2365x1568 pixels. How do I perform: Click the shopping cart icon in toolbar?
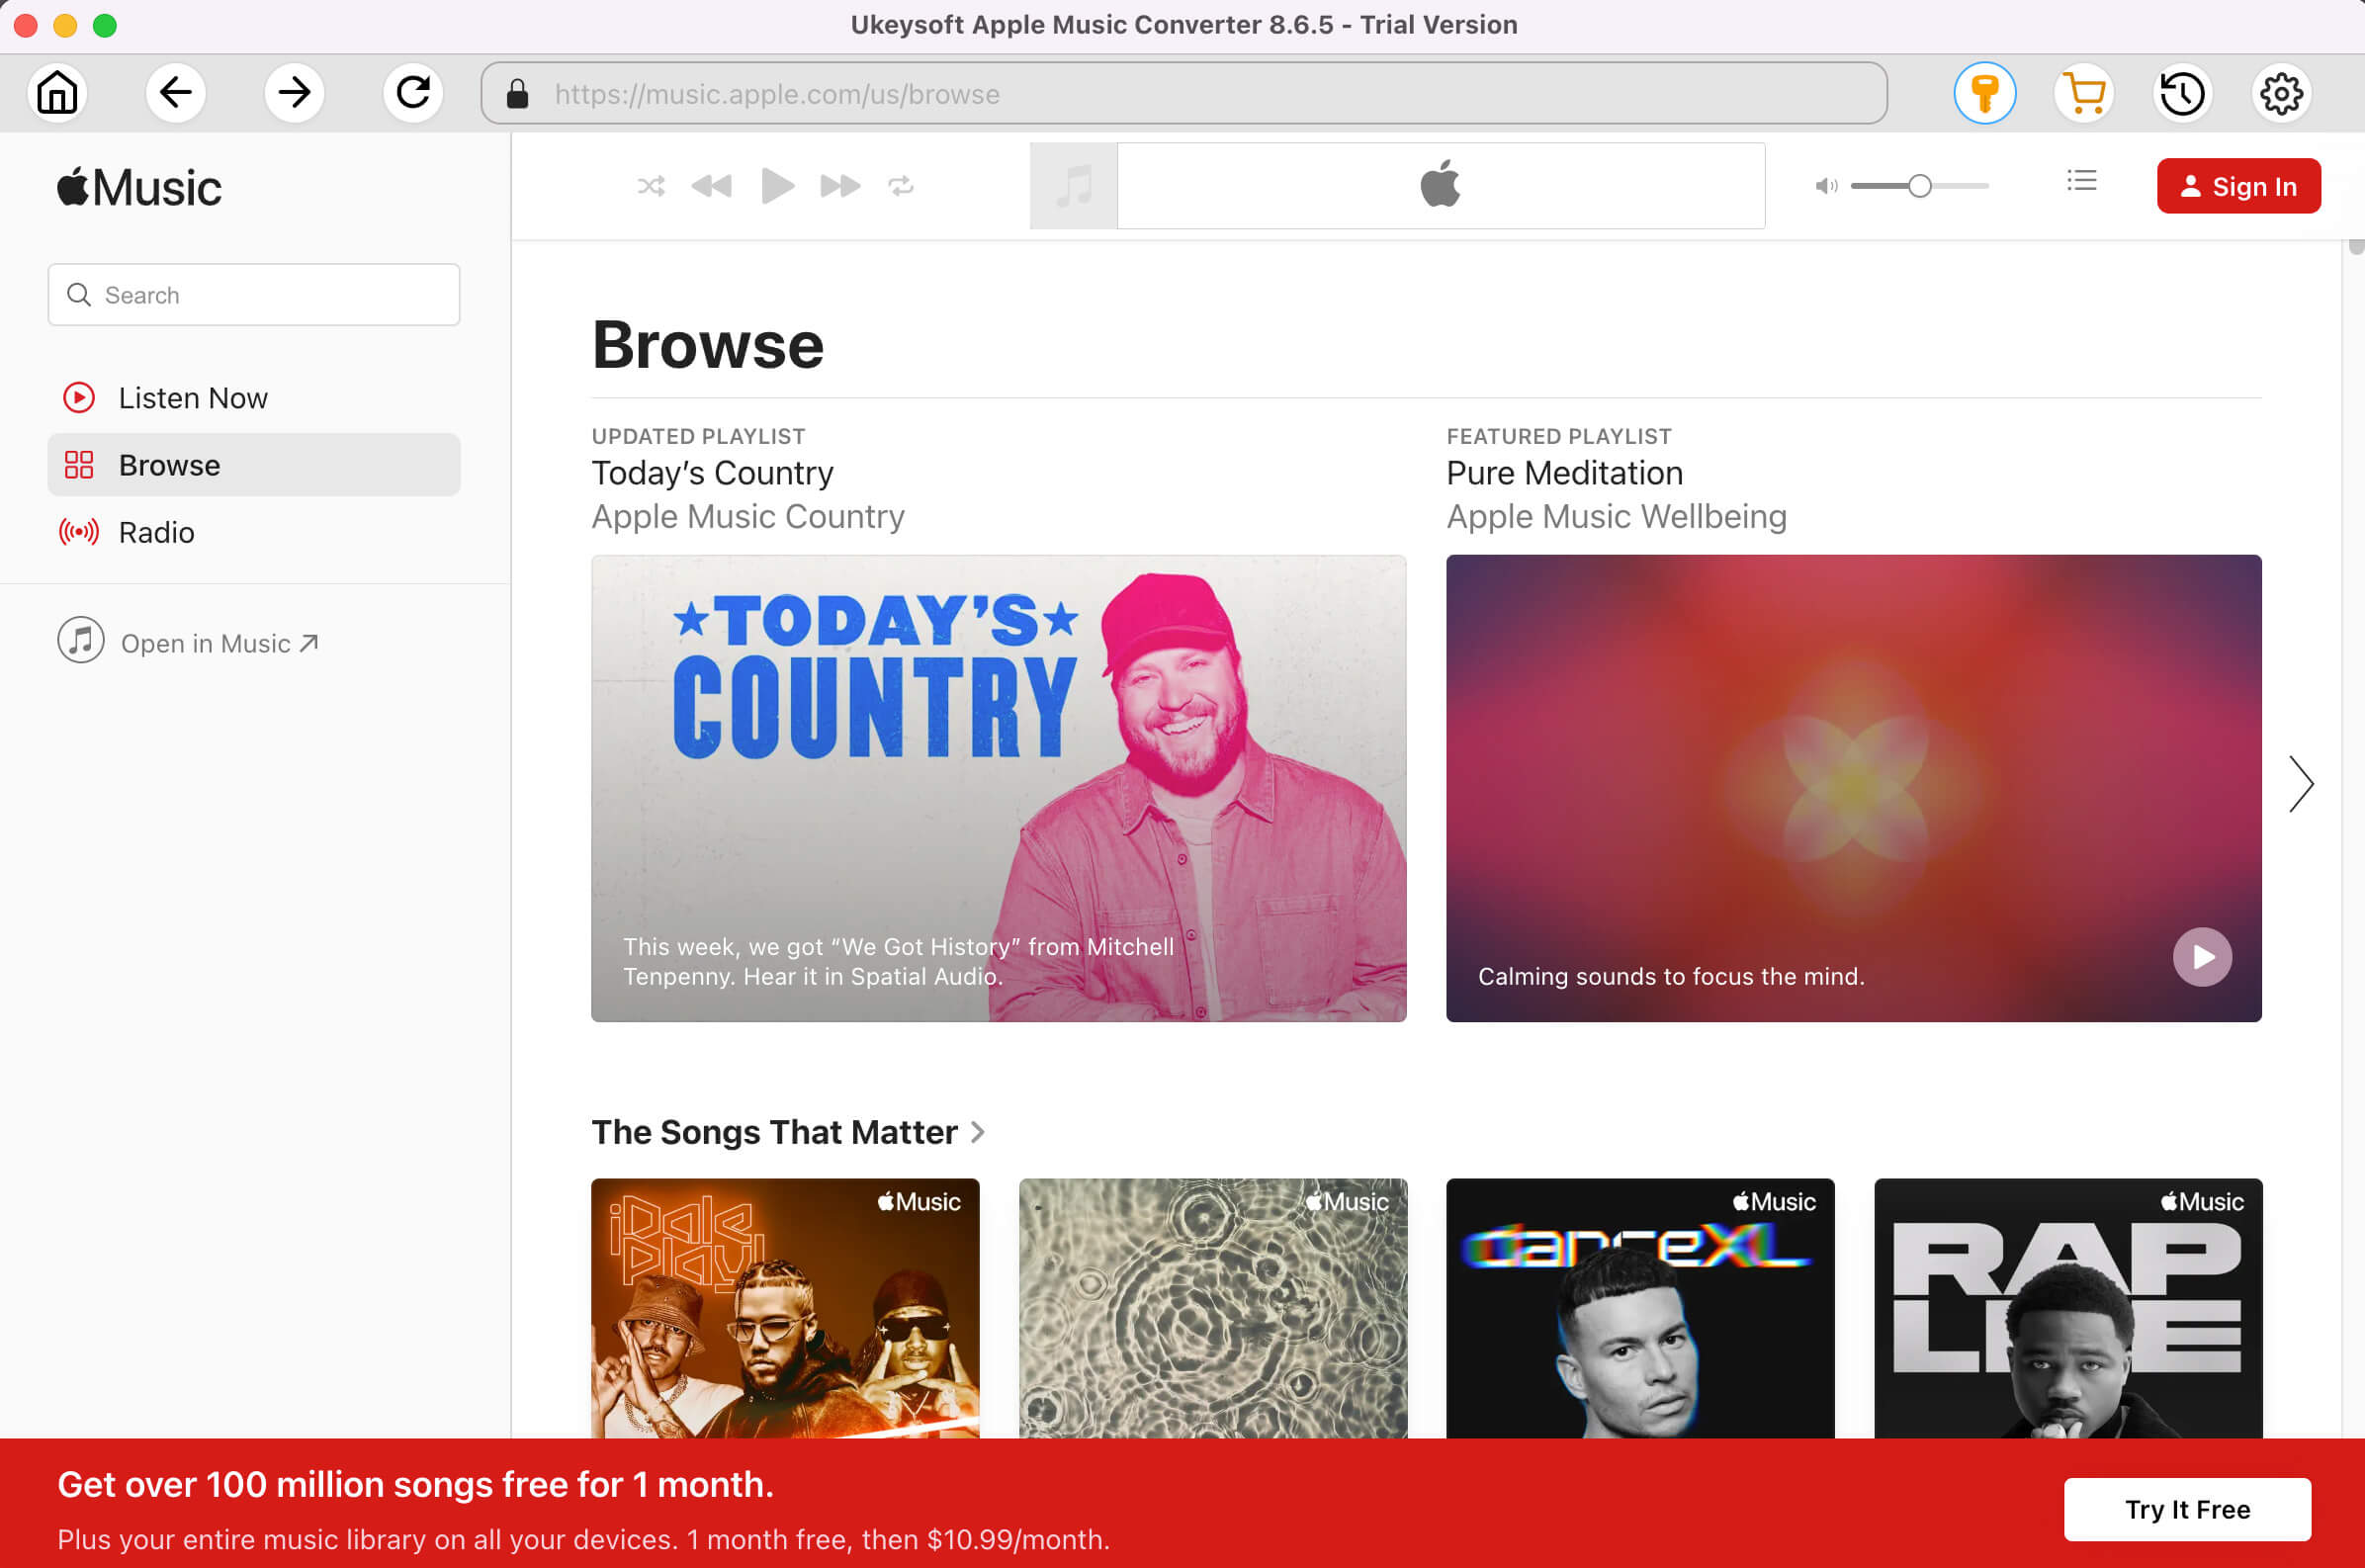tap(2083, 95)
